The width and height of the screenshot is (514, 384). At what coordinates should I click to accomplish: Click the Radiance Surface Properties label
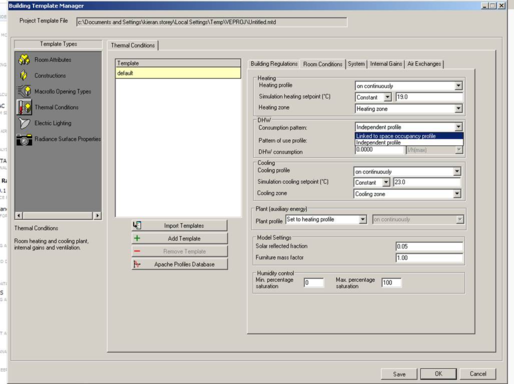tap(68, 139)
